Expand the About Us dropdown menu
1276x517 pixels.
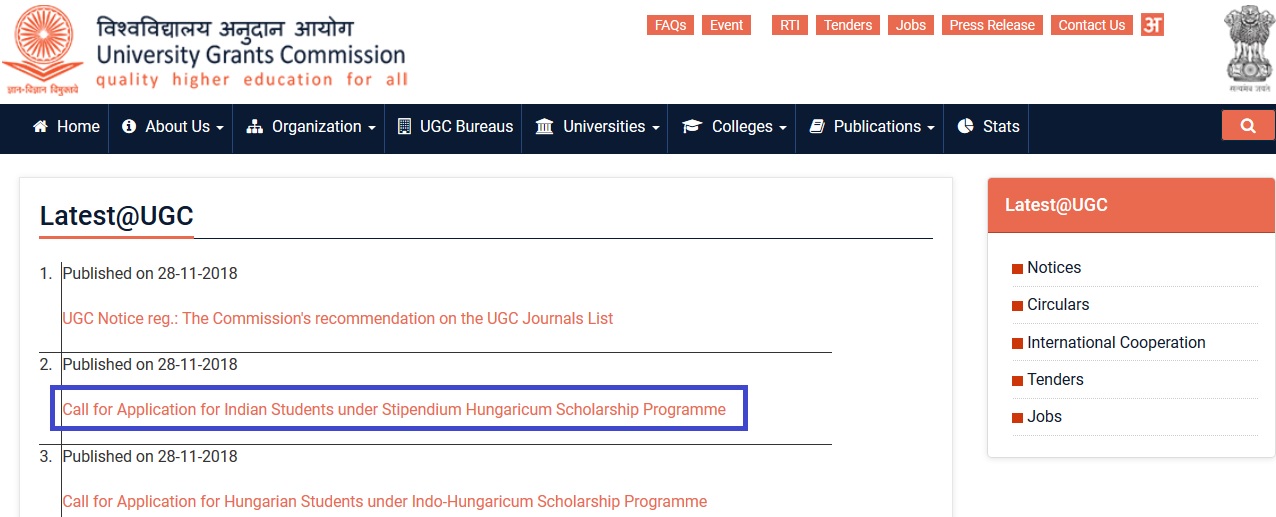(172, 127)
